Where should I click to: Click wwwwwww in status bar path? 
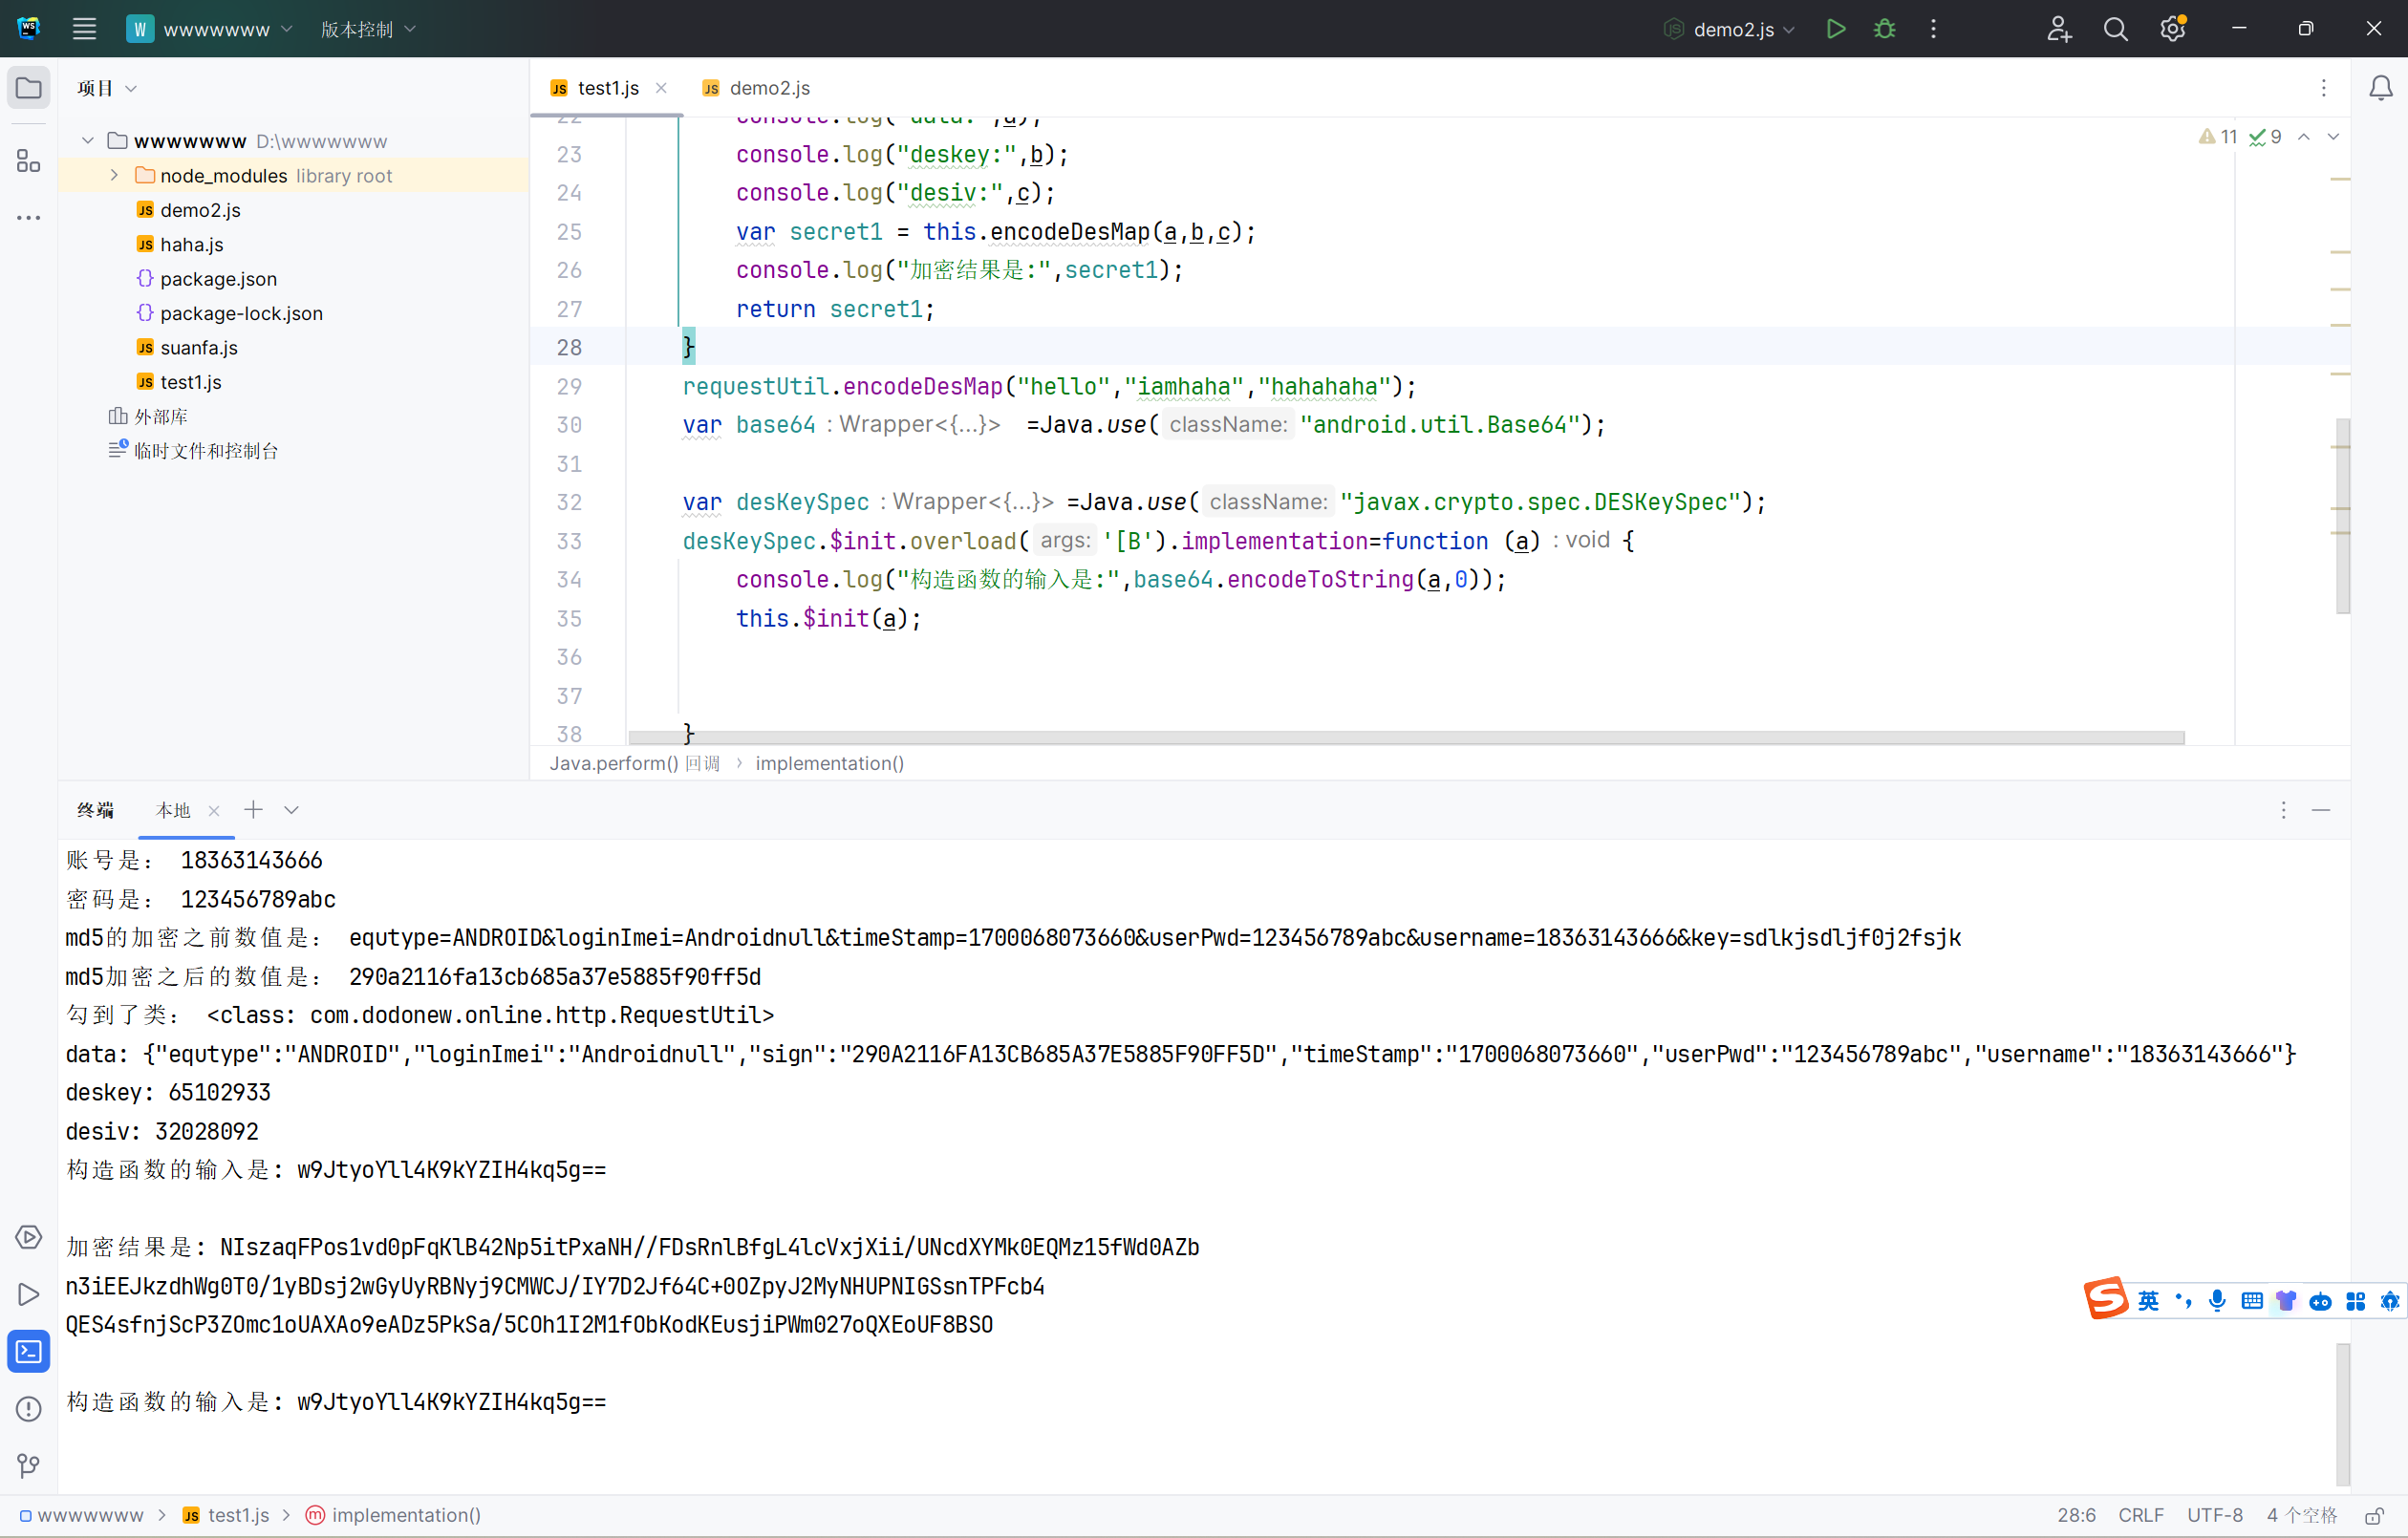90,1515
